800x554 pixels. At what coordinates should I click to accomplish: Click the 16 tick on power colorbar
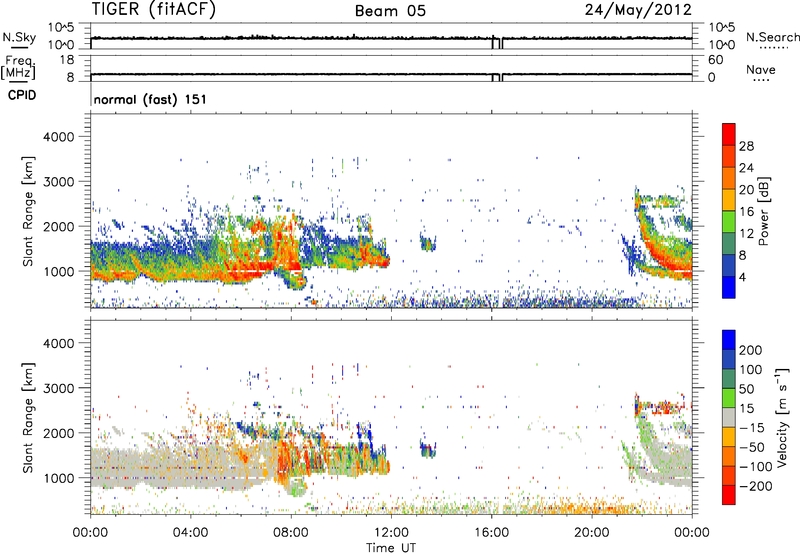click(x=746, y=212)
